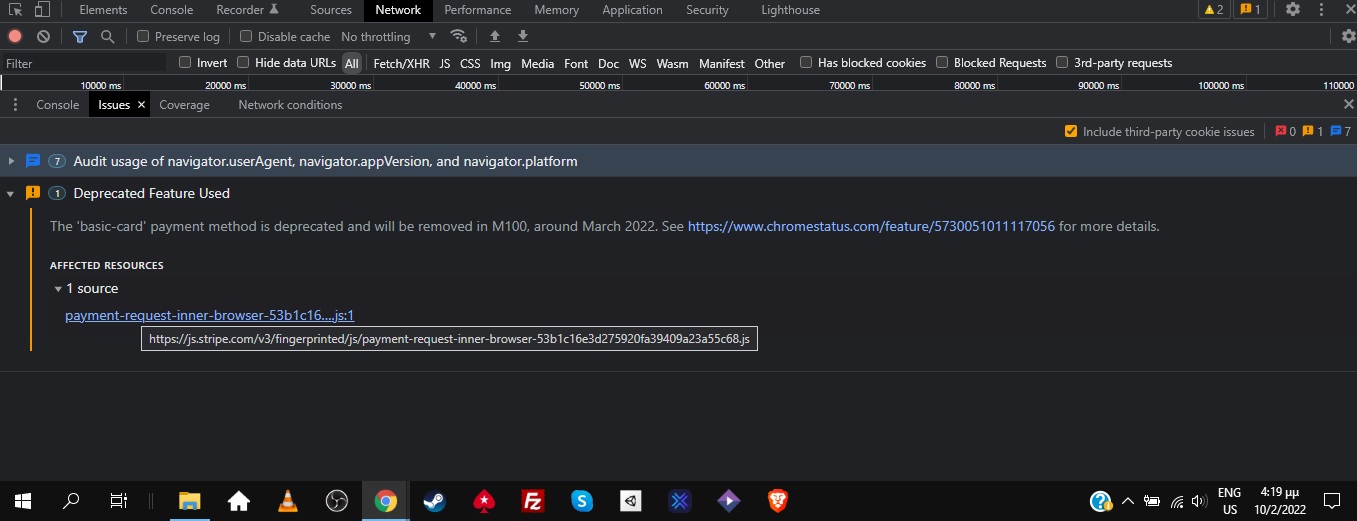Image resolution: width=1357 pixels, height=521 pixels.
Task: Click the 50000 ms timeline marker
Action: tap(600, 86)
